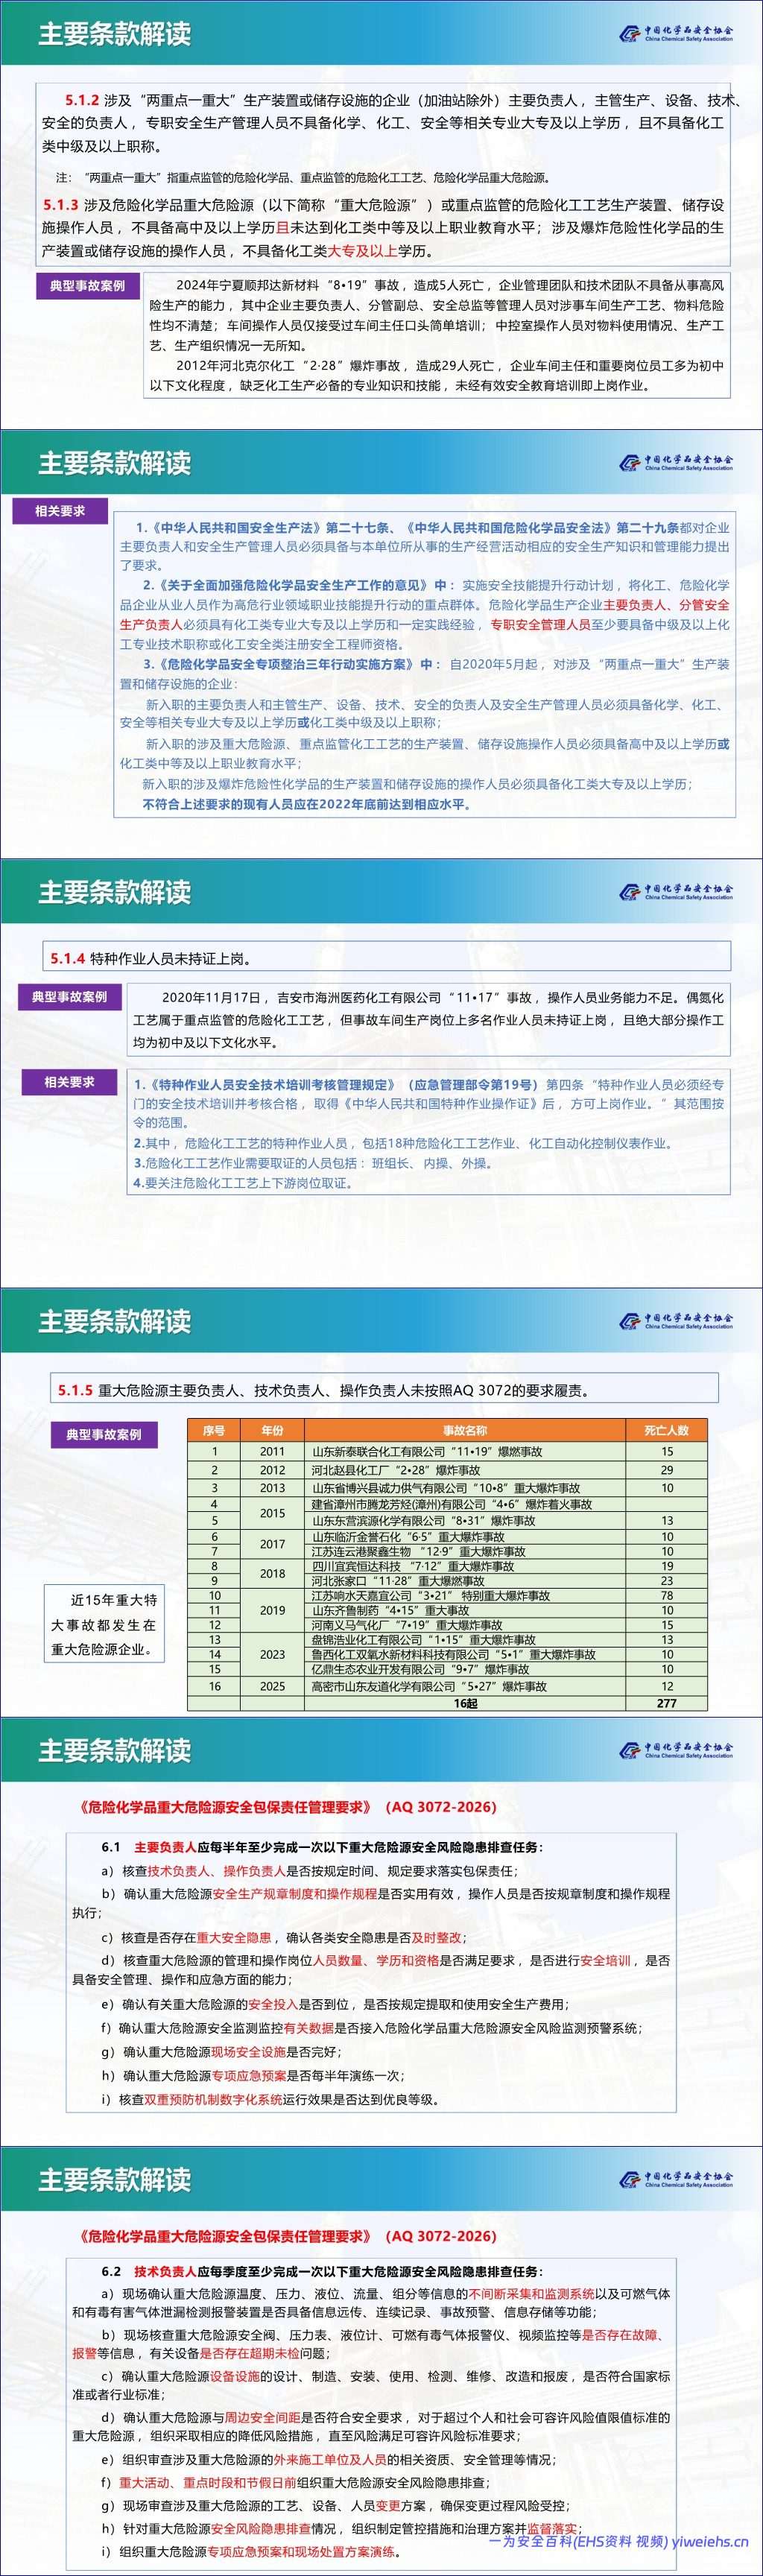Select the 典型事故案例 label beside the 2024年宁夏顺邦达 case

point(88,285)
